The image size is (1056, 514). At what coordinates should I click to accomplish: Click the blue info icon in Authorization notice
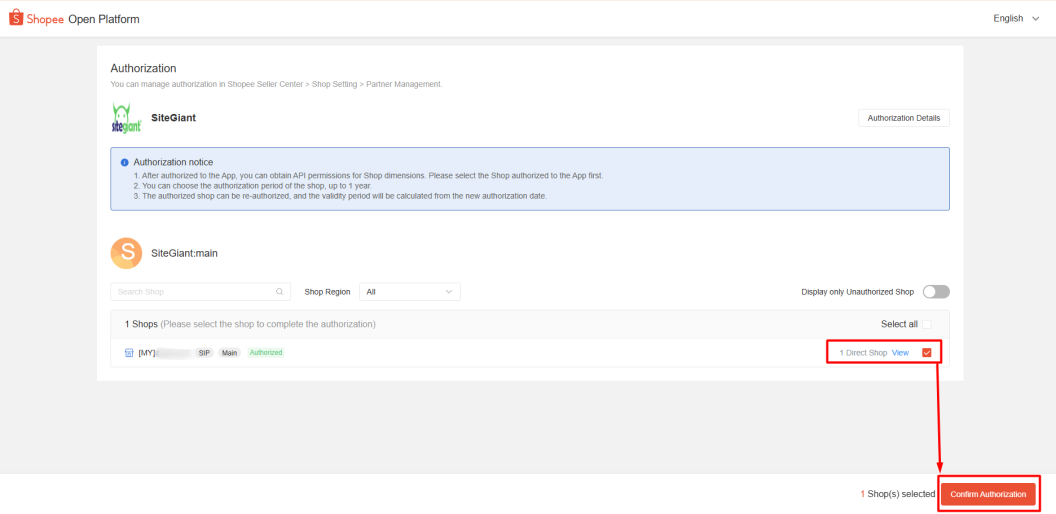point(124,162)
